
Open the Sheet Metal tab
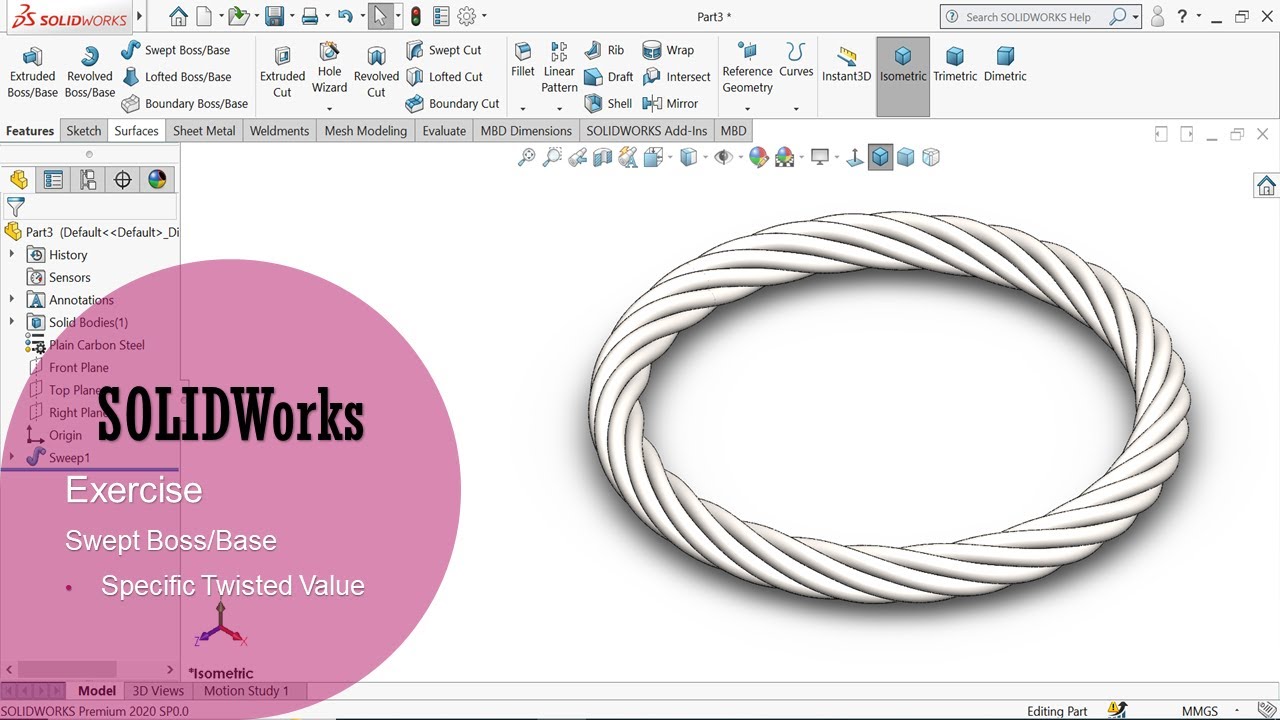click(204, 131)
